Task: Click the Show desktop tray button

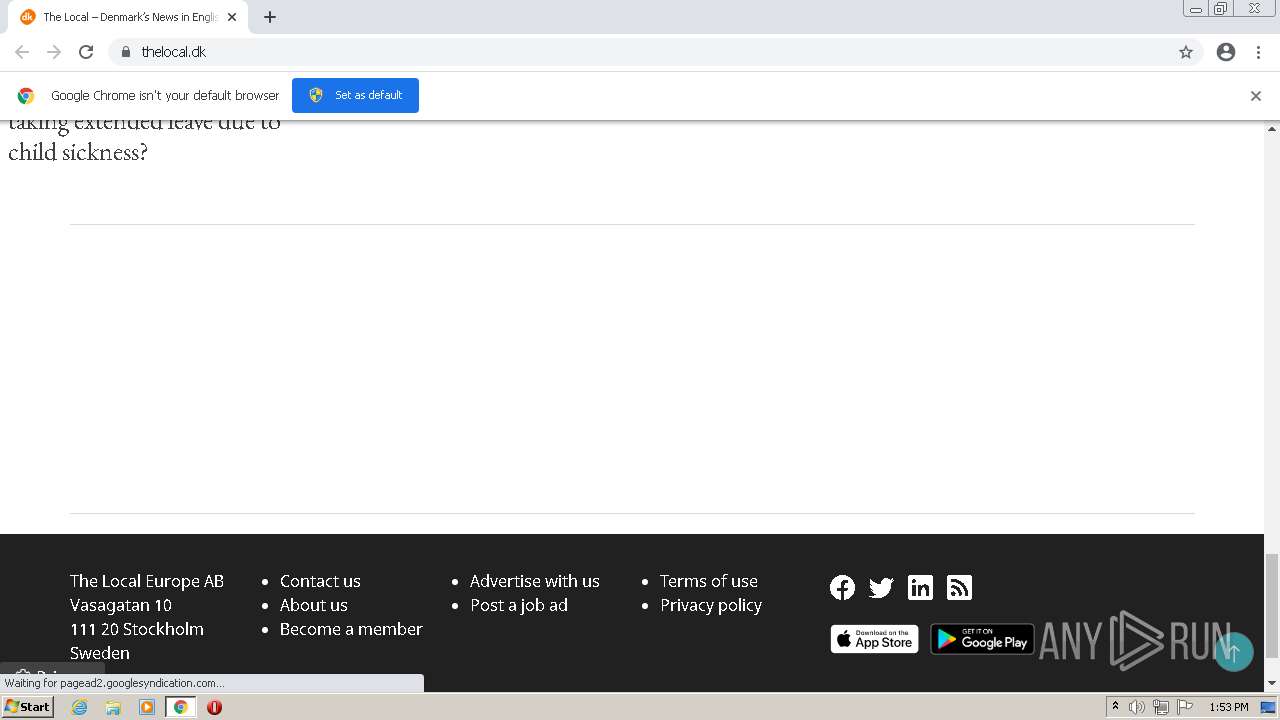Action: click(x=1268, y=707)
